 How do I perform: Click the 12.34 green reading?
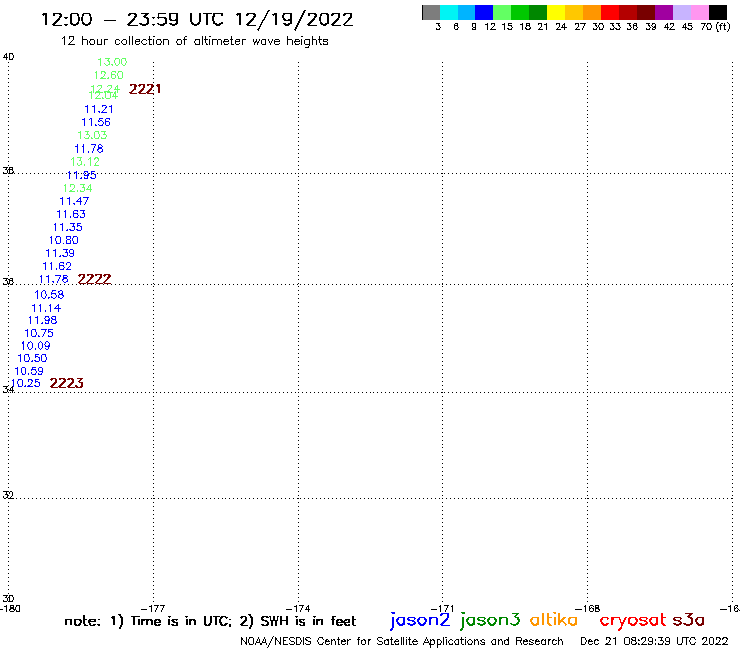77,188
